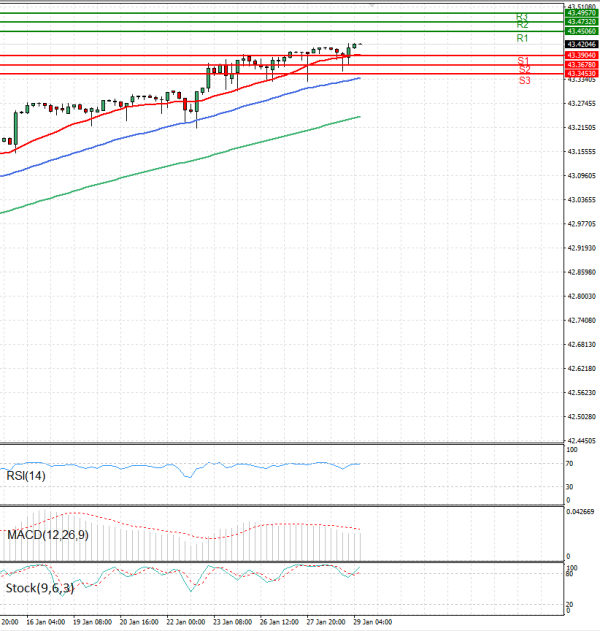Click the S2 support level label
Viewport: 600px width, 631px height.
pos(523,70)
